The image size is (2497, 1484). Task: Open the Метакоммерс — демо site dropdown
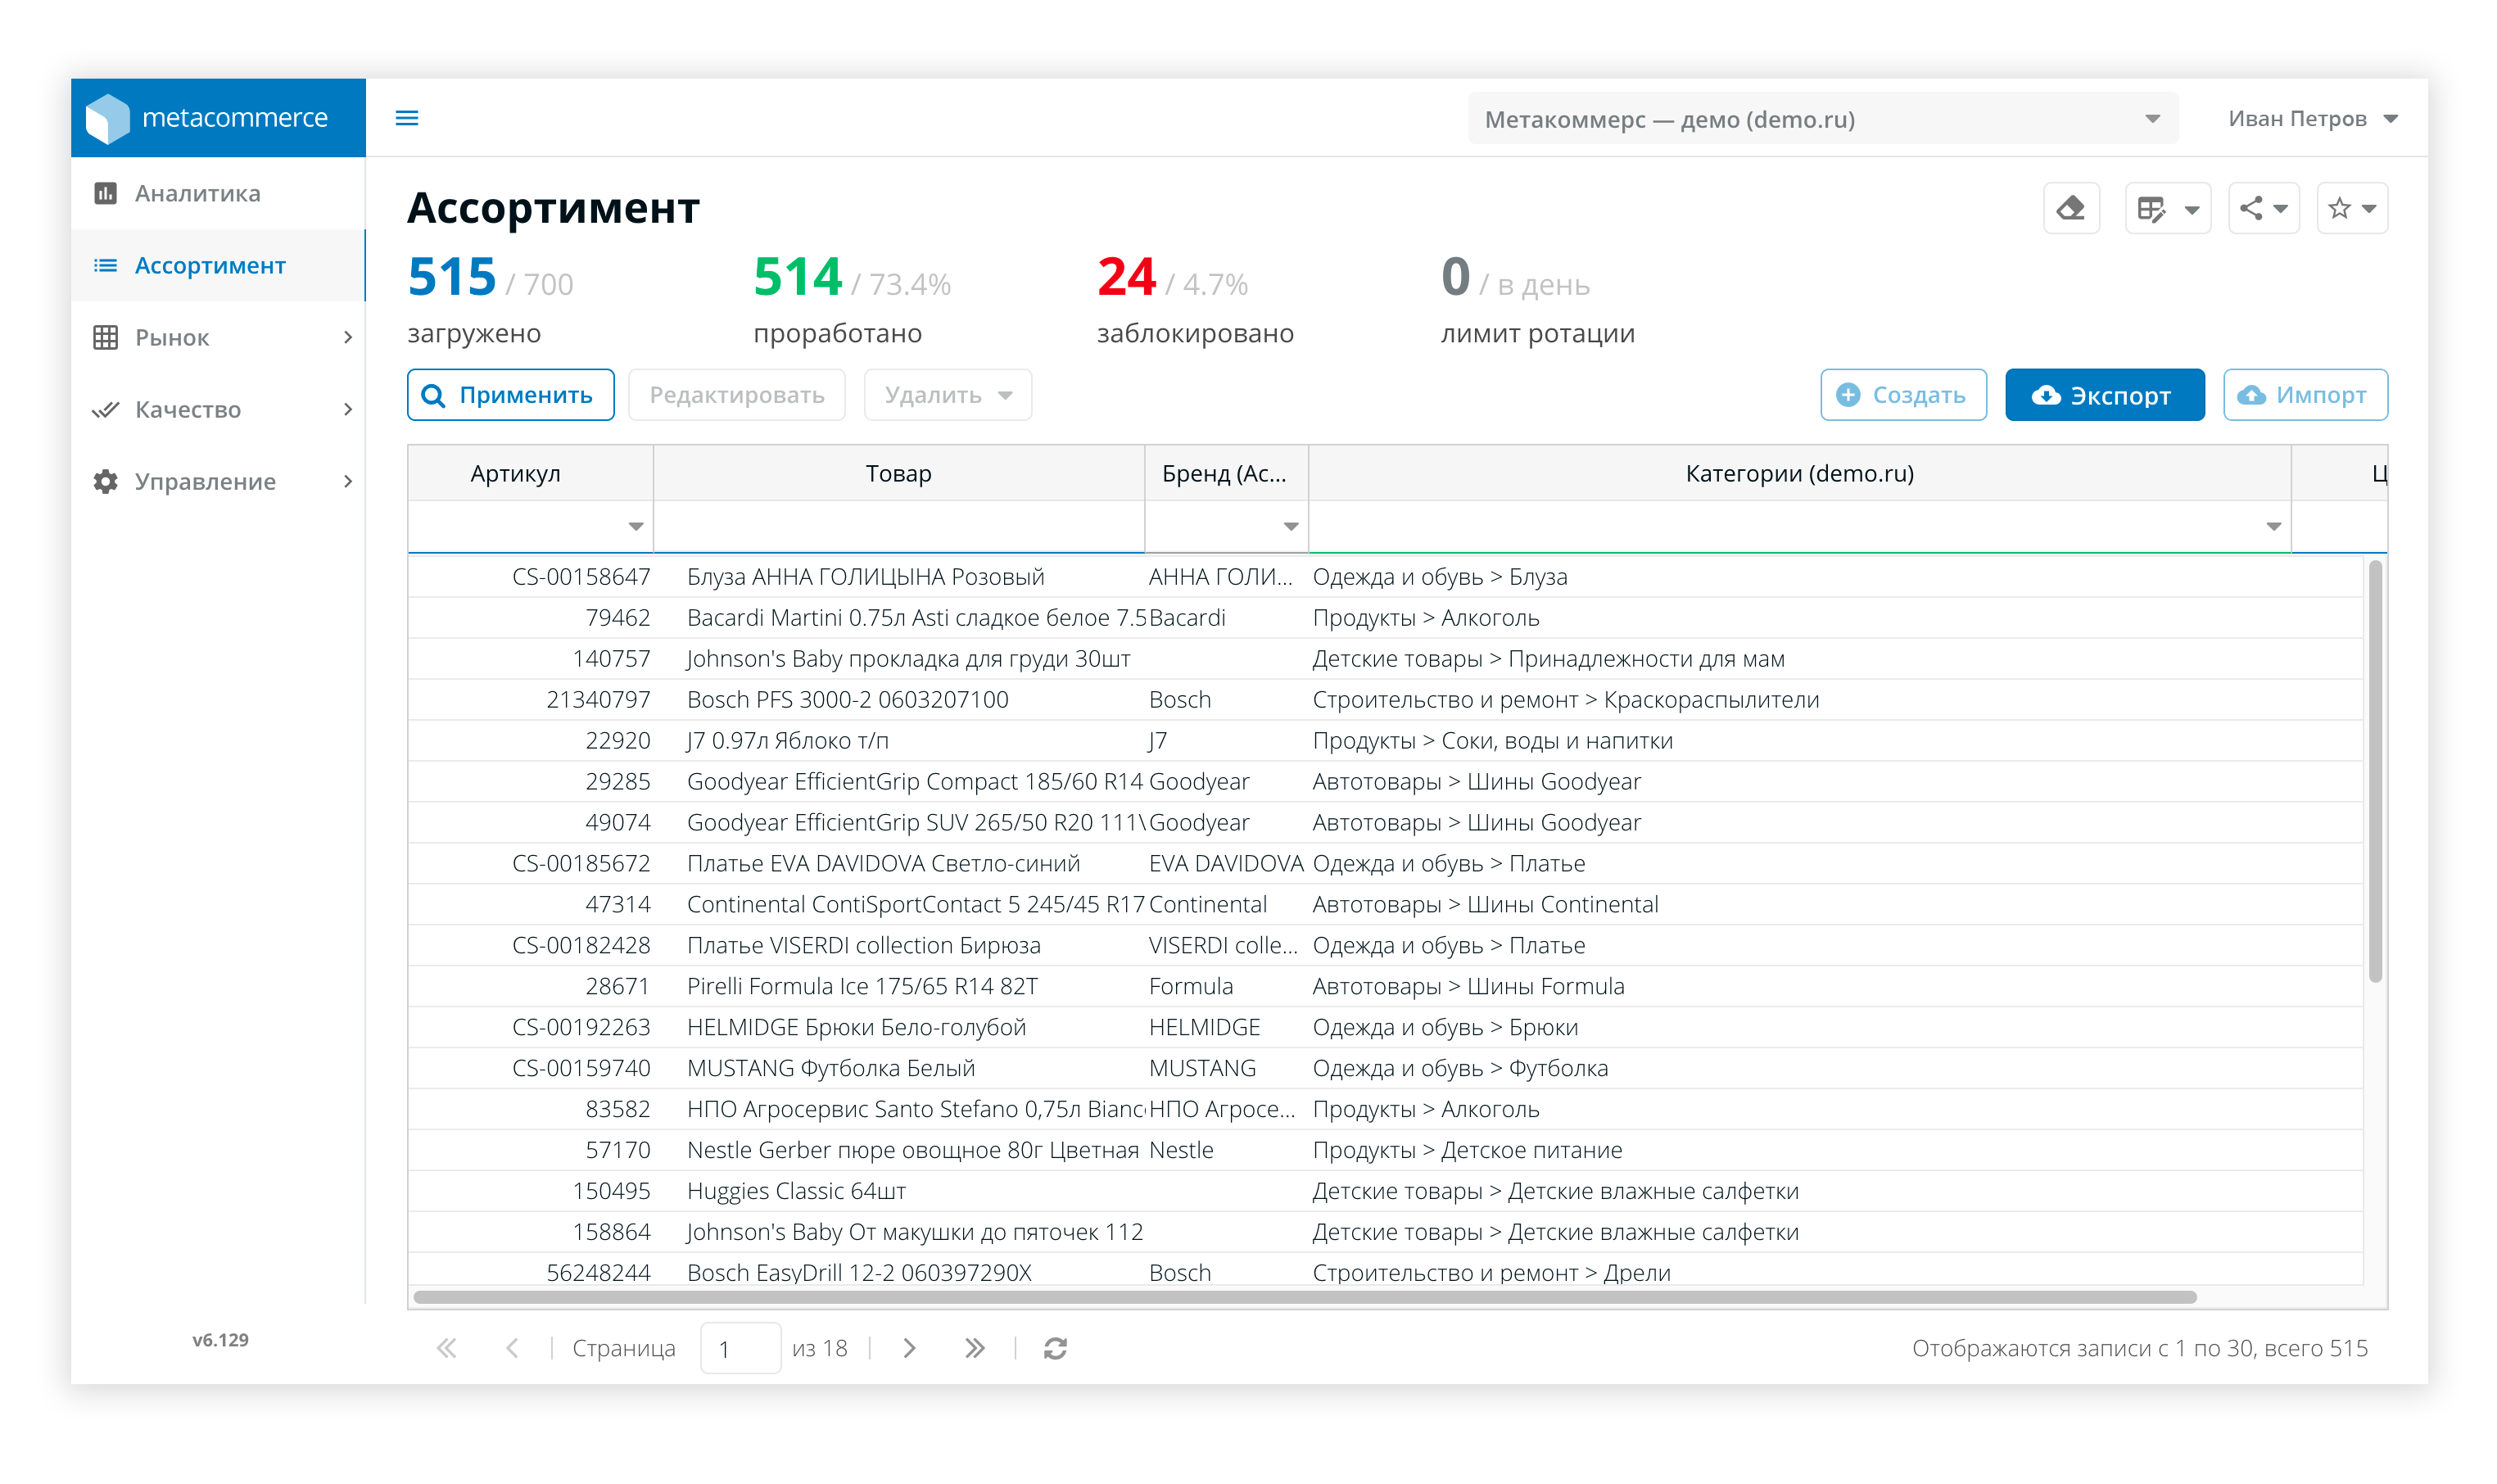pyautogui.click(x=1822, y=119)
